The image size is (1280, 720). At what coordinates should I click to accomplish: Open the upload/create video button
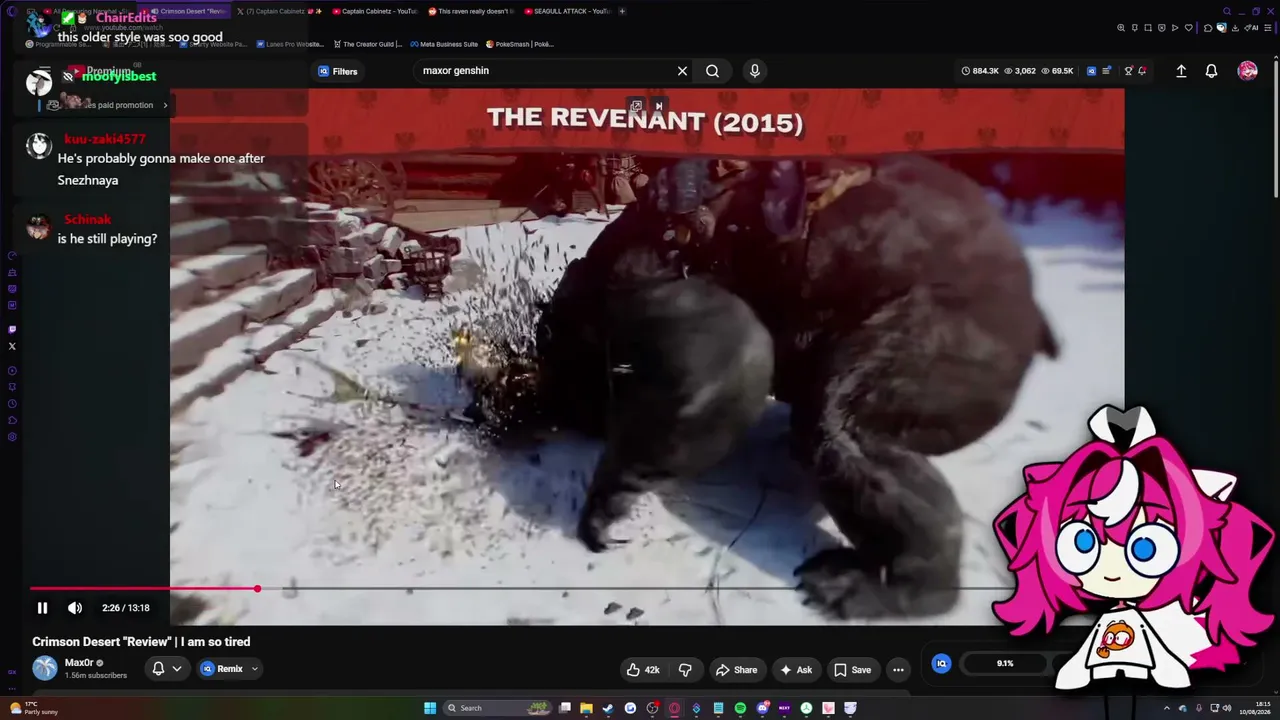(1181, 71)
